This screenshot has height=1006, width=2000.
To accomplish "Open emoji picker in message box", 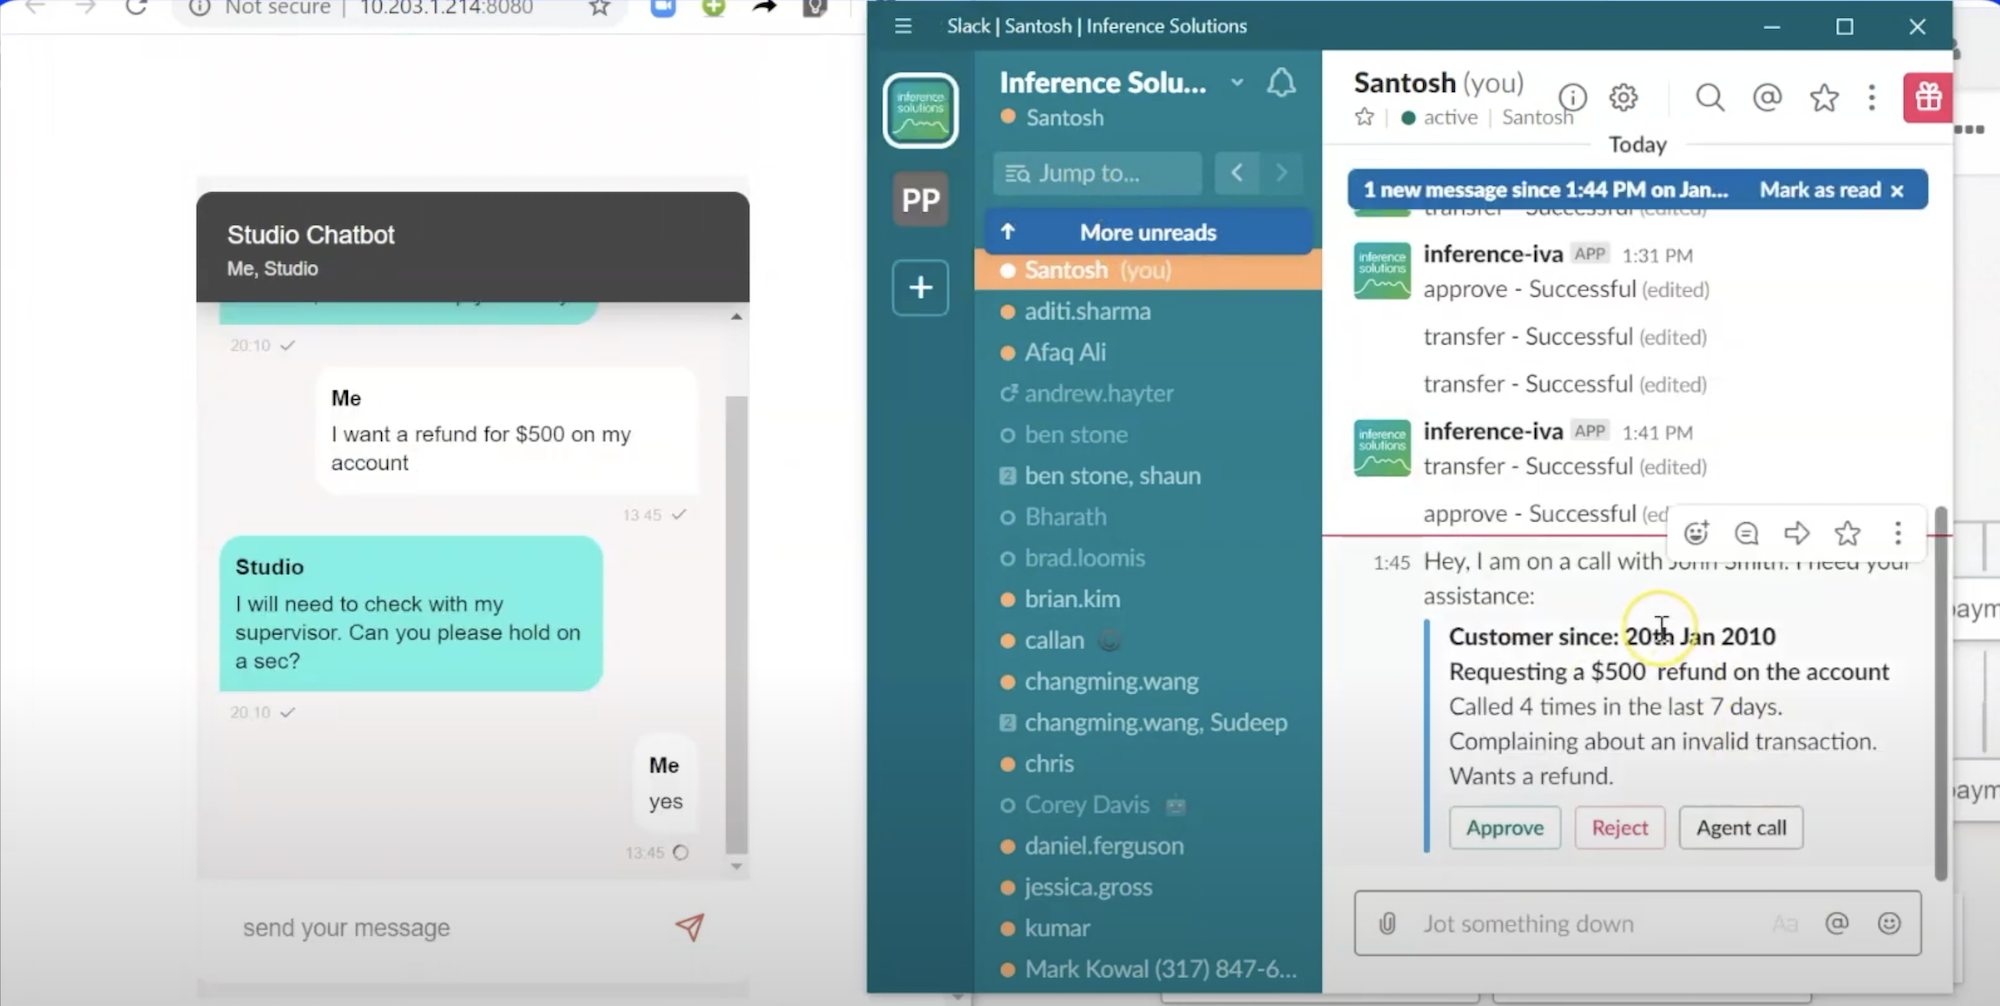I will (1889, 923).
